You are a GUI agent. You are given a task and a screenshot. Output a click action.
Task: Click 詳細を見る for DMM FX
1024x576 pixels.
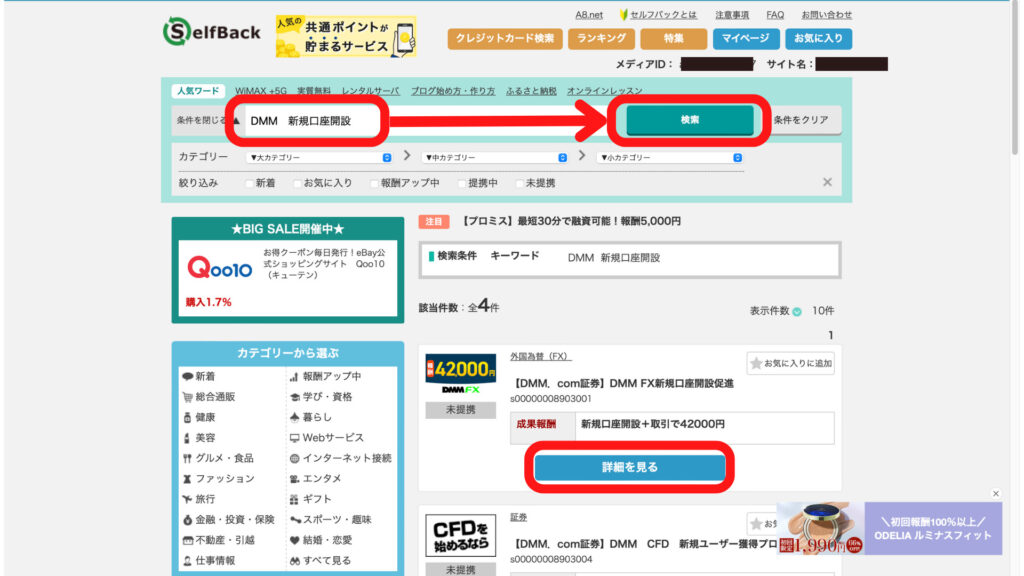click(630, 468)
